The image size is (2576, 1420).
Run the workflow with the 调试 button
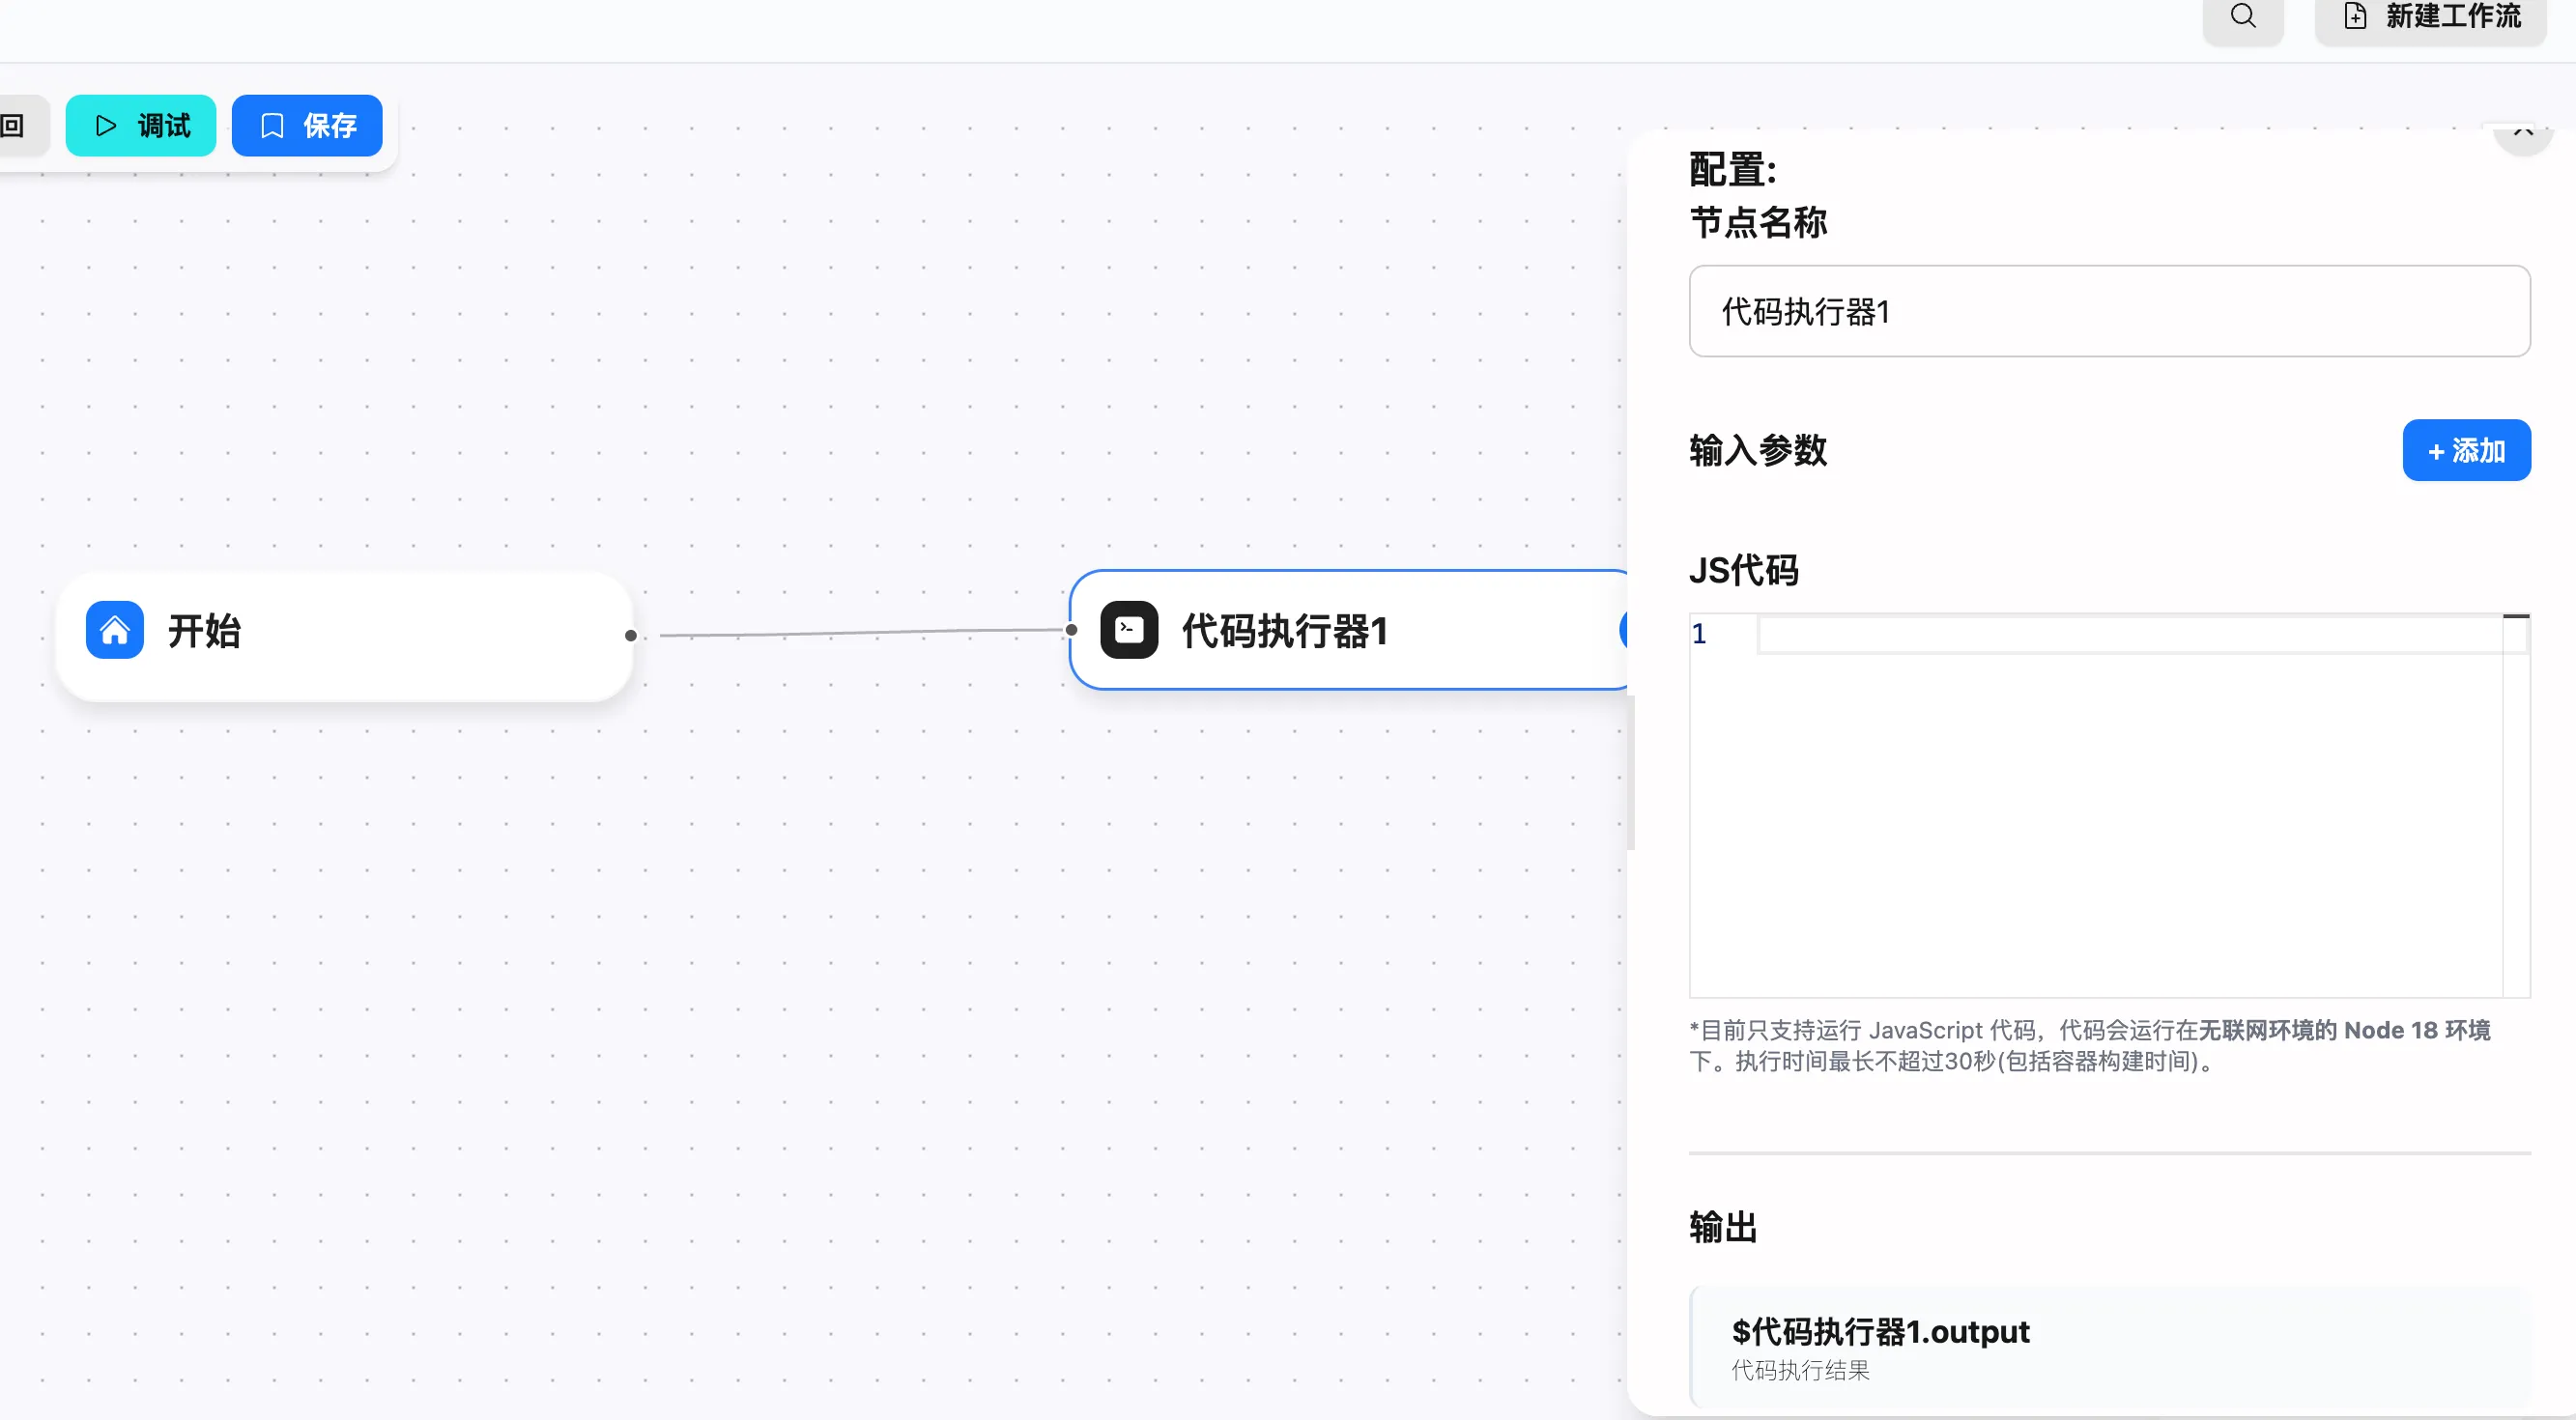(141, 126)
